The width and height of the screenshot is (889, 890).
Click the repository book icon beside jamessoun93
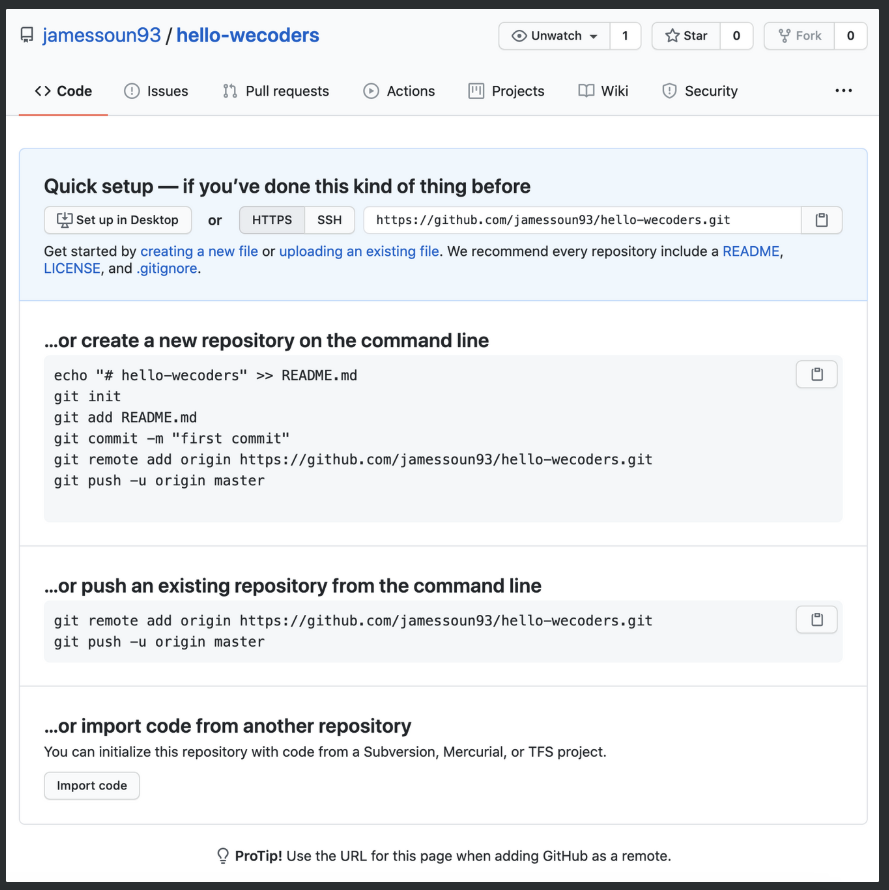point(27,35)
